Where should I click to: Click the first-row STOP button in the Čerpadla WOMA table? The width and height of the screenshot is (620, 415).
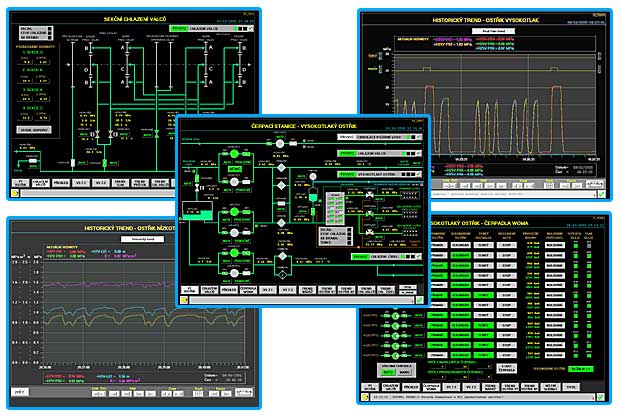coord(507,243)
